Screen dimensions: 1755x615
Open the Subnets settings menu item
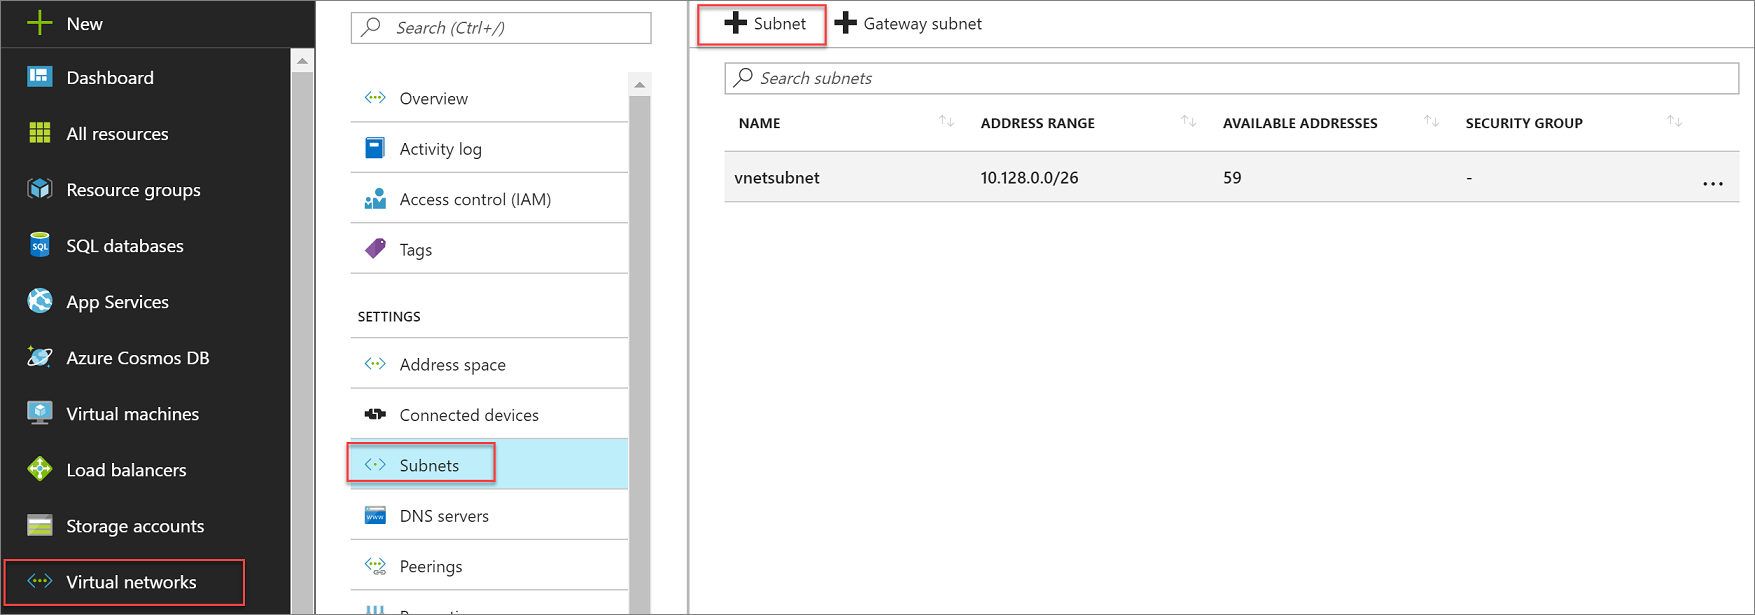point(429,465)
